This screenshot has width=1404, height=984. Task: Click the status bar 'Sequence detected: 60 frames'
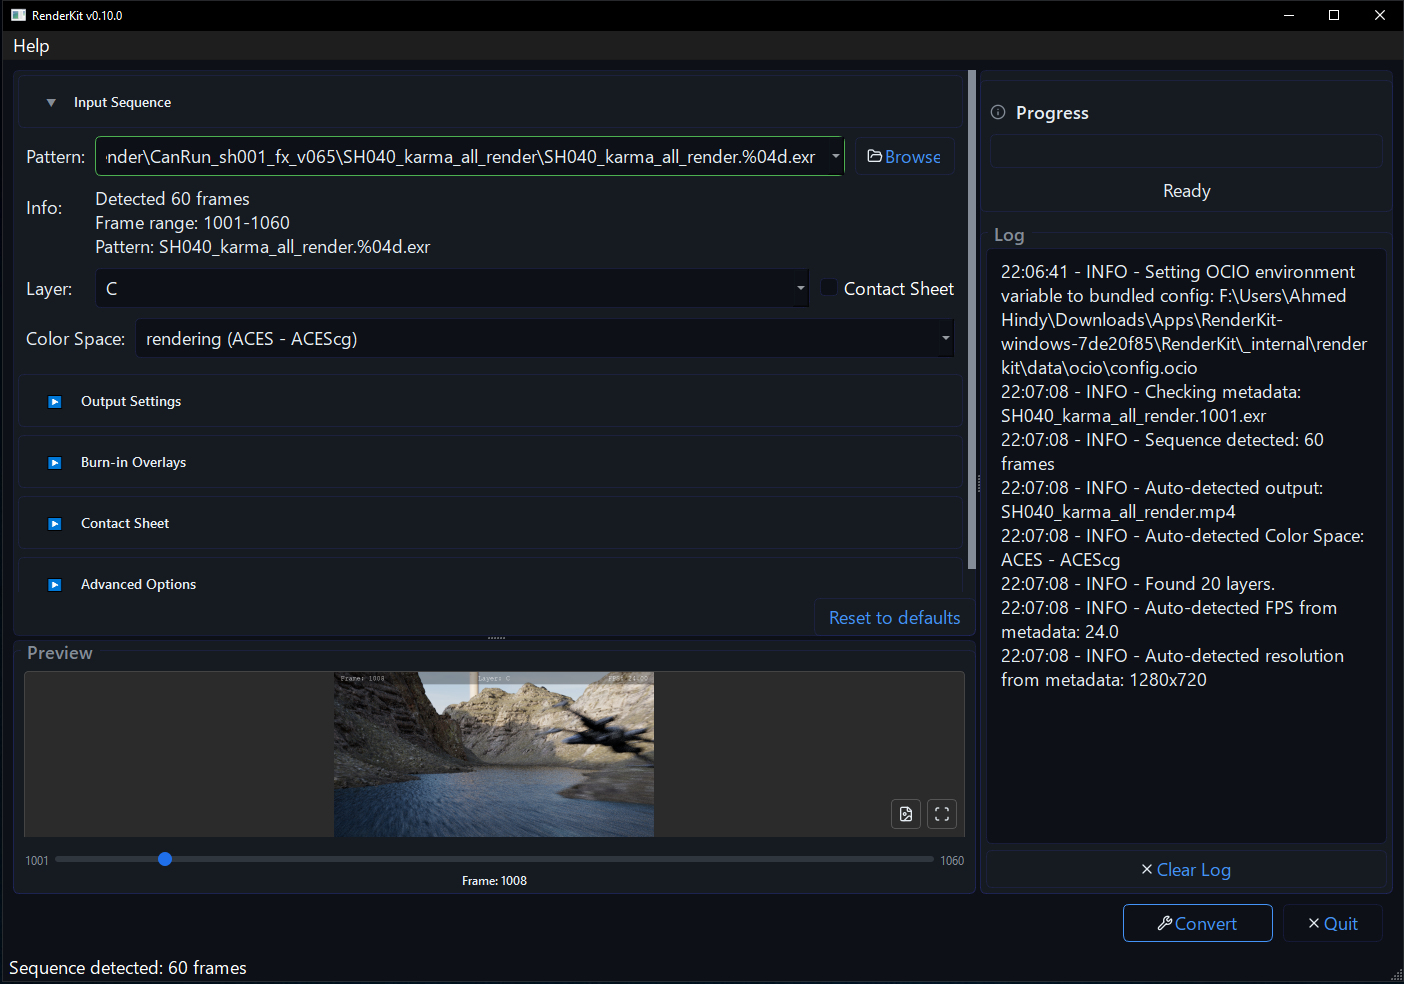tap(128, 968)
